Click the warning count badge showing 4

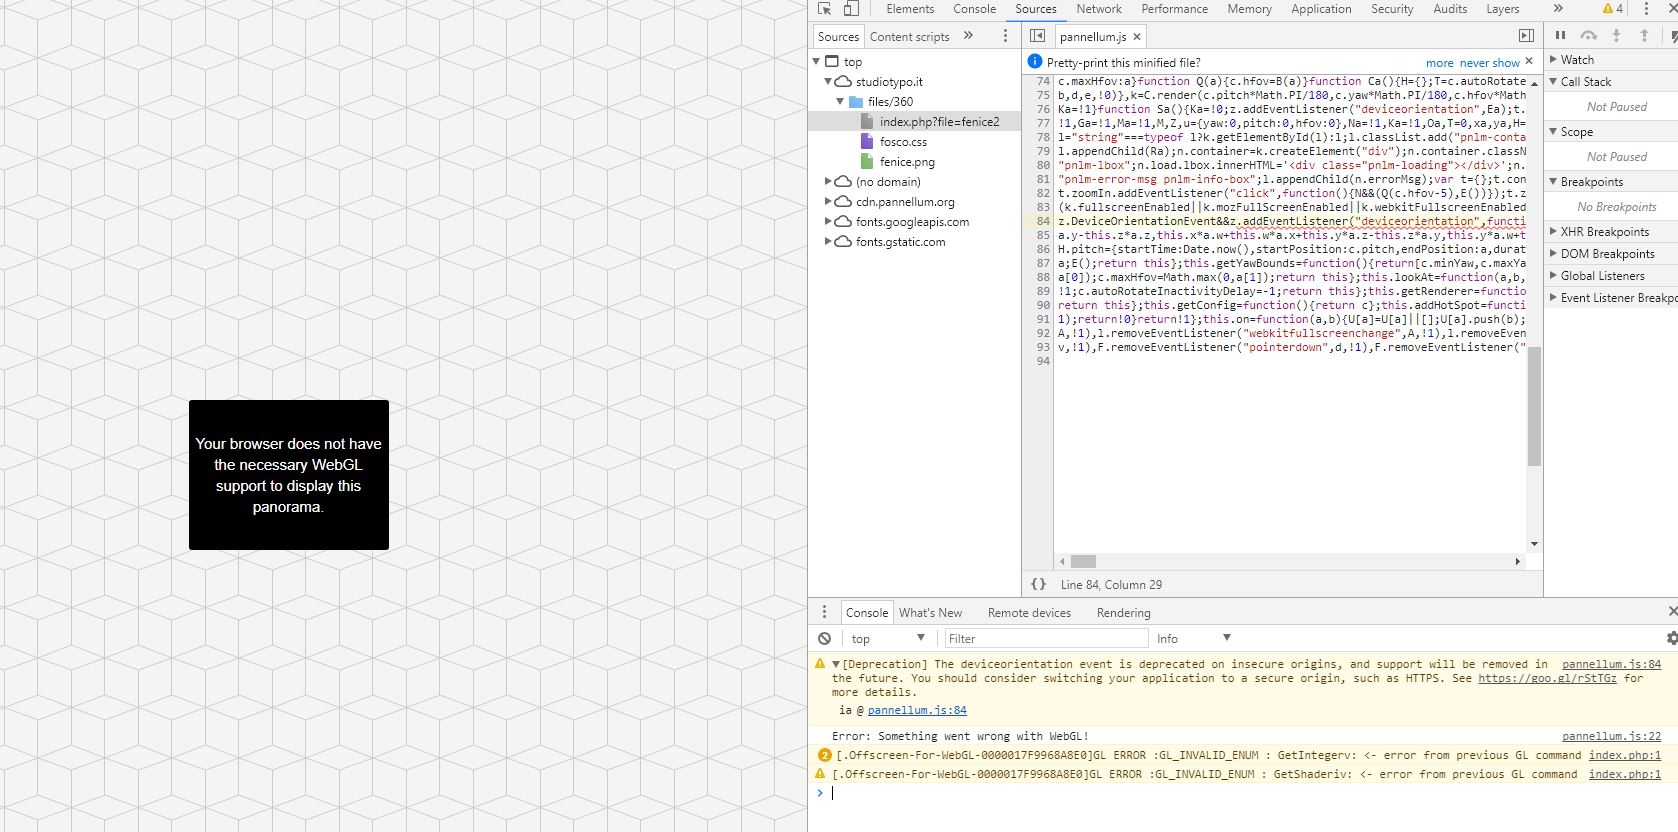click(x=1613, y=9)
